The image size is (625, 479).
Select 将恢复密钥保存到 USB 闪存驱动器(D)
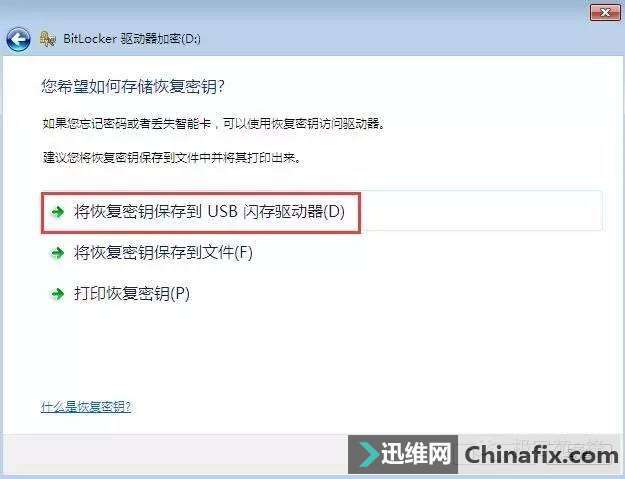(209, 212)
